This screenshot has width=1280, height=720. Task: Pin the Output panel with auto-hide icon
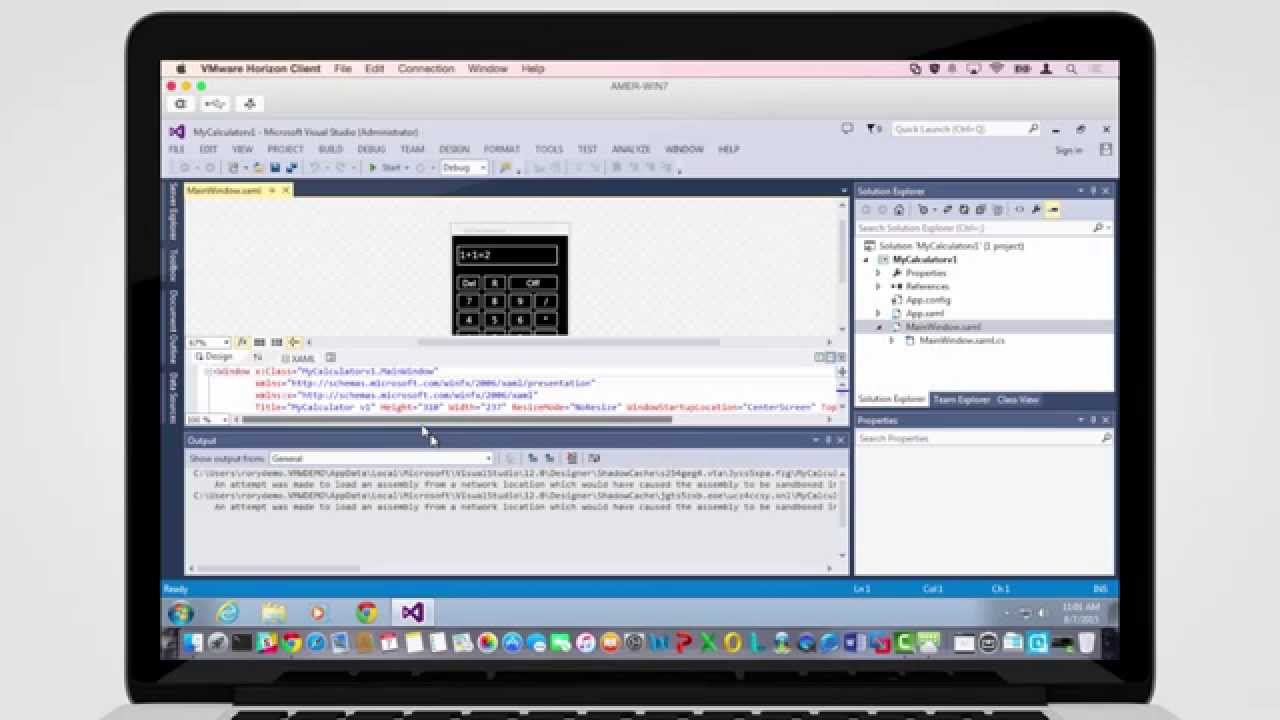tap(828, 440)
